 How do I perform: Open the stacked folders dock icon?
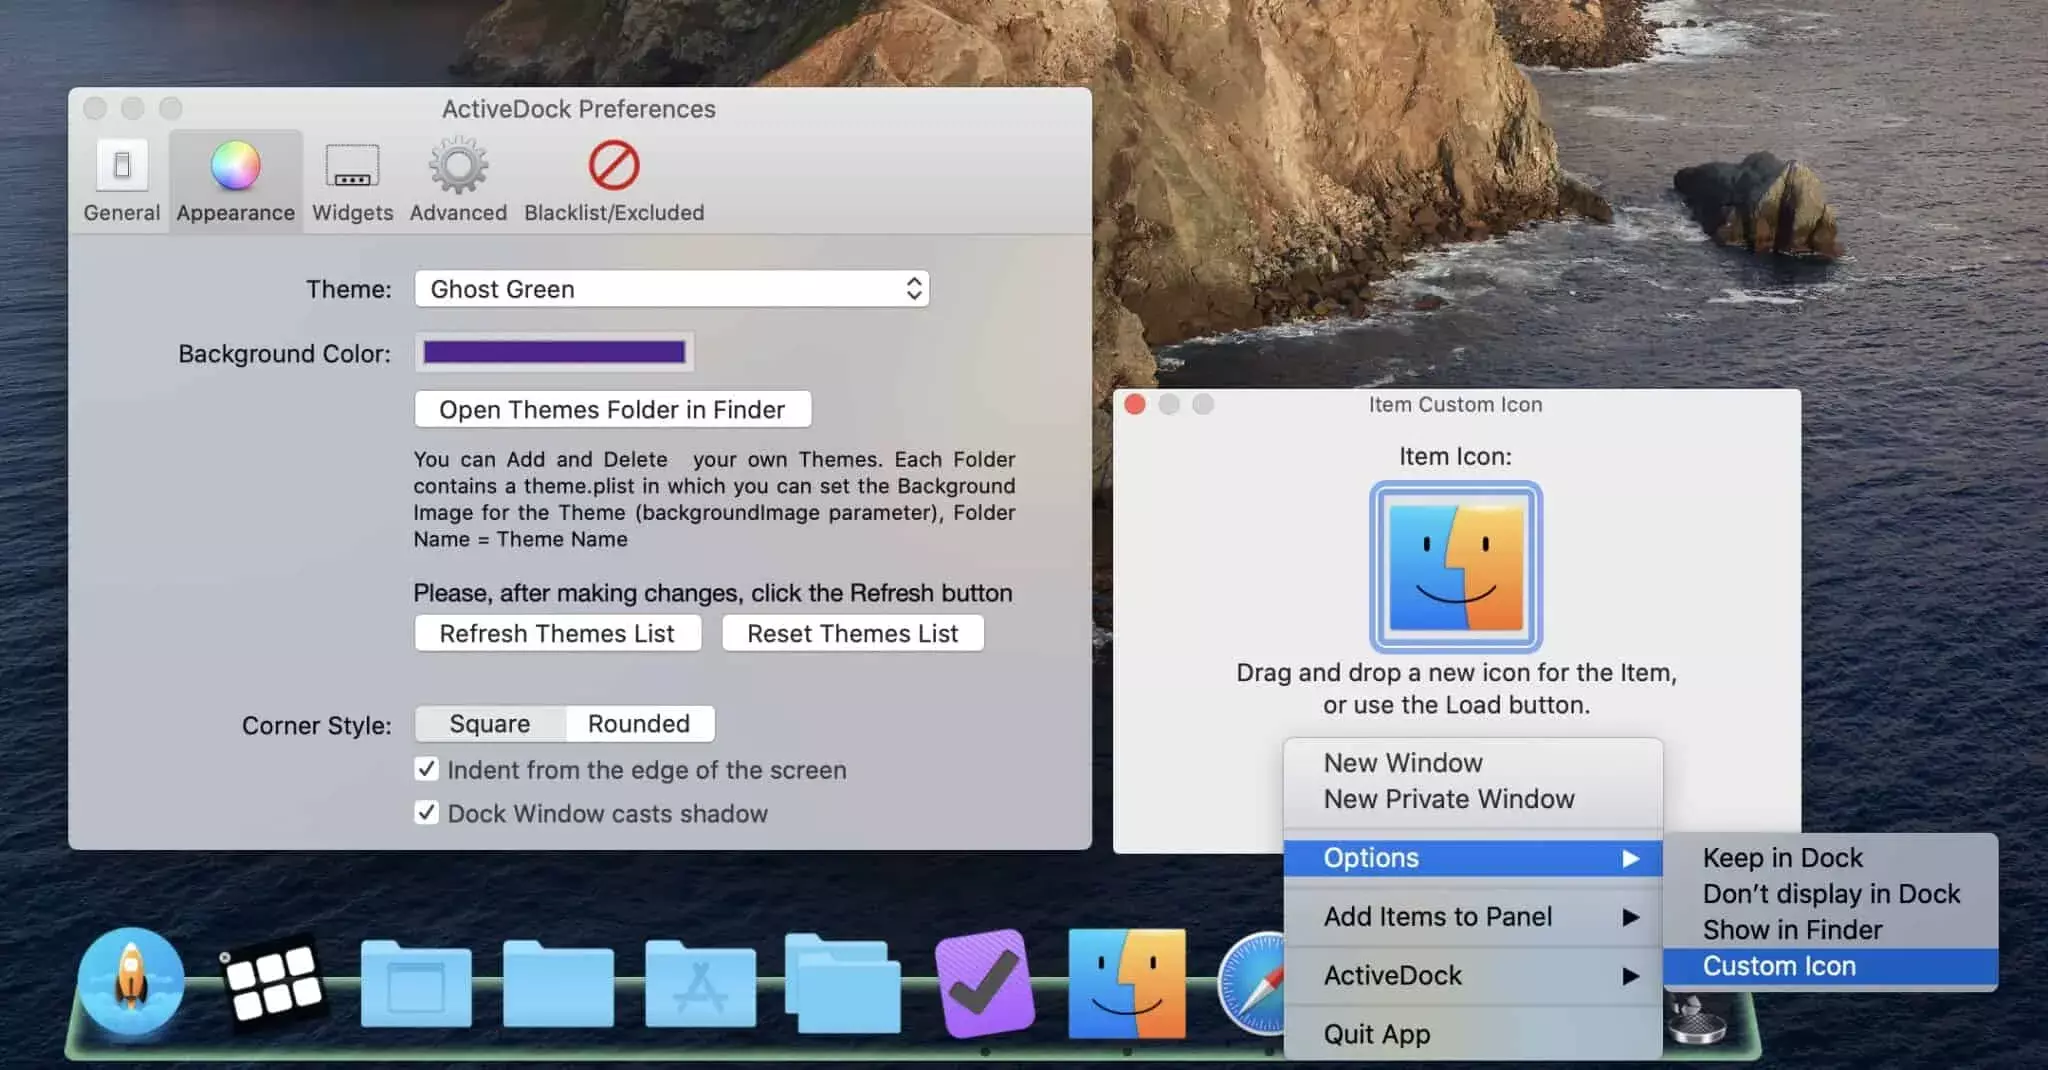click(842, 982)
